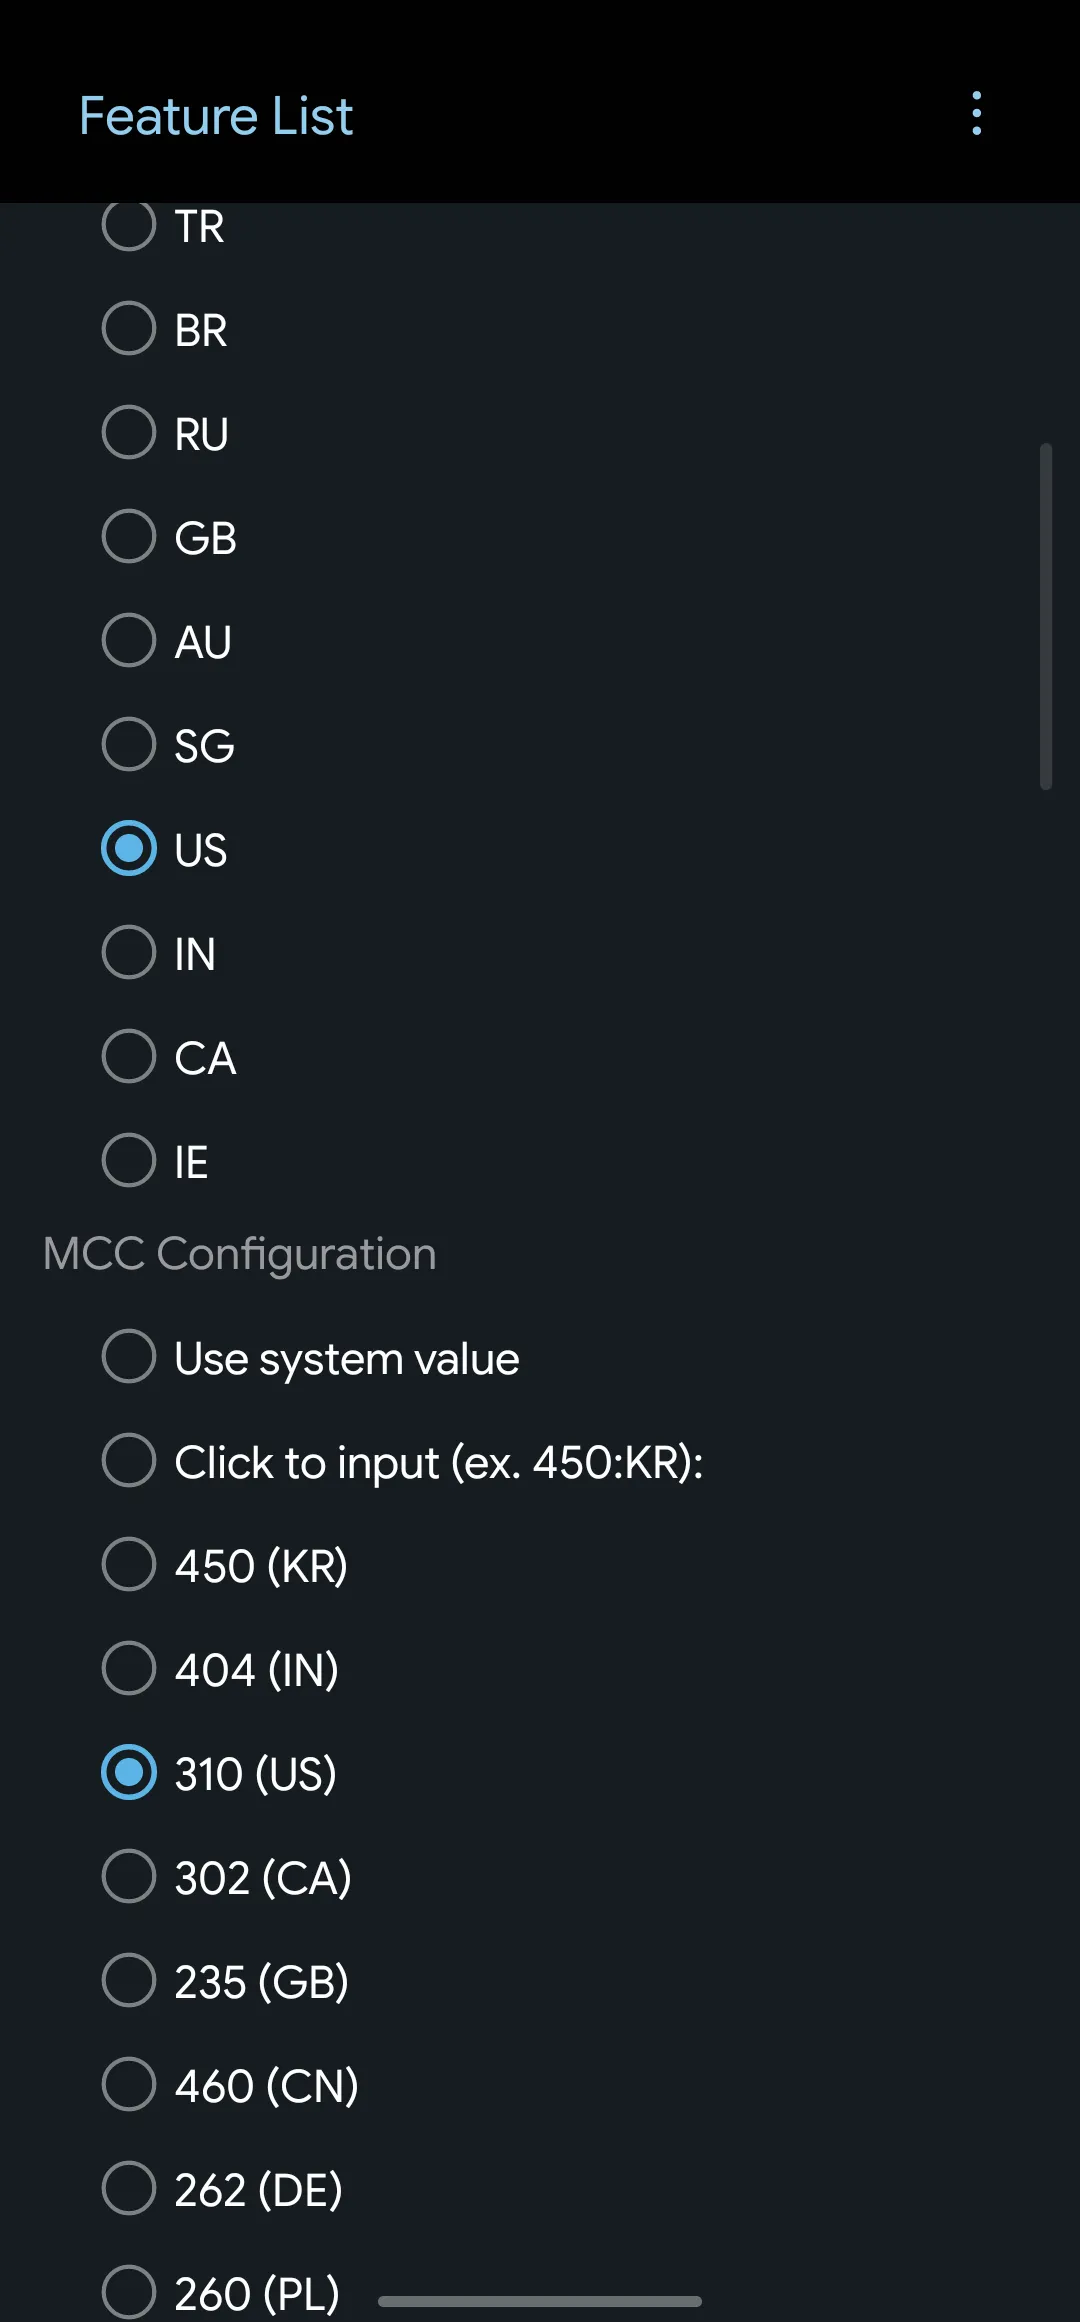
Task: Choose MCC 460 (CN)
Action: click(129, 2085)
